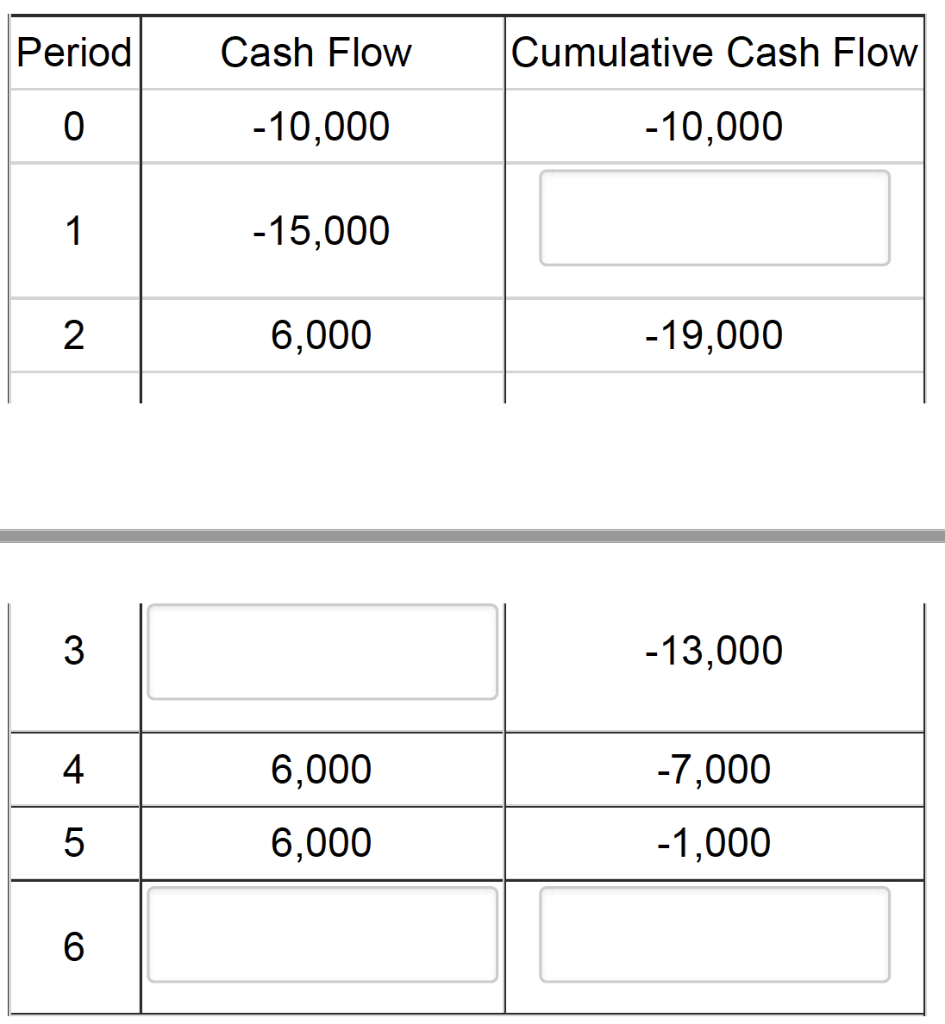Click the Period 6 cumulative cash flow input
The height and width of the screenshot is (1024, 945).
[x=714, y=935]
